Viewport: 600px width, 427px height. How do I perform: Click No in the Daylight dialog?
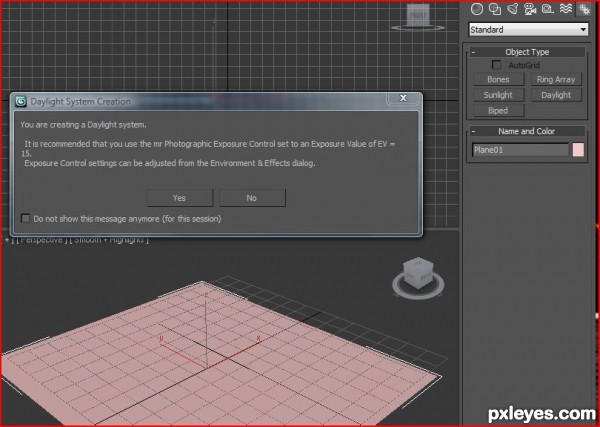(252, 198)
